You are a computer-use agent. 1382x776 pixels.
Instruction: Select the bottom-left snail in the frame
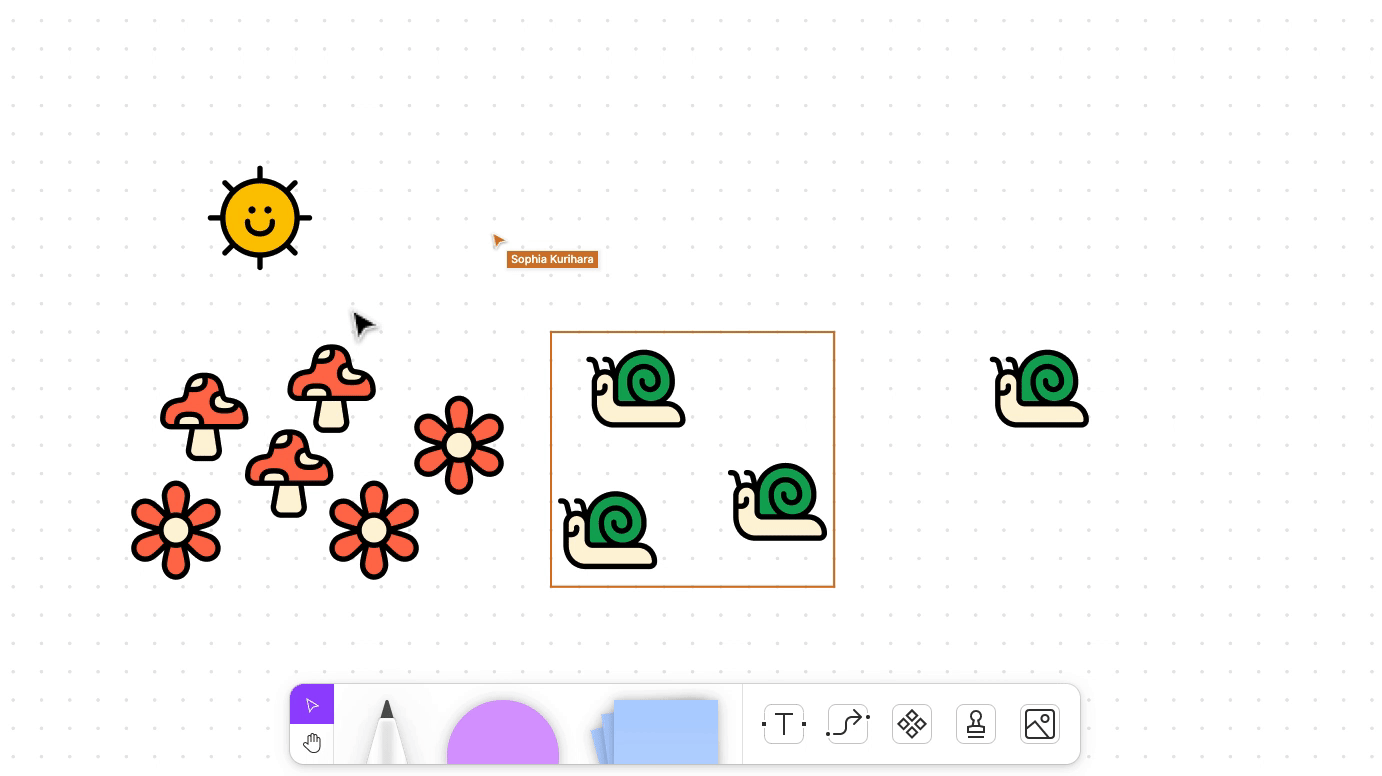coord(608,530)
